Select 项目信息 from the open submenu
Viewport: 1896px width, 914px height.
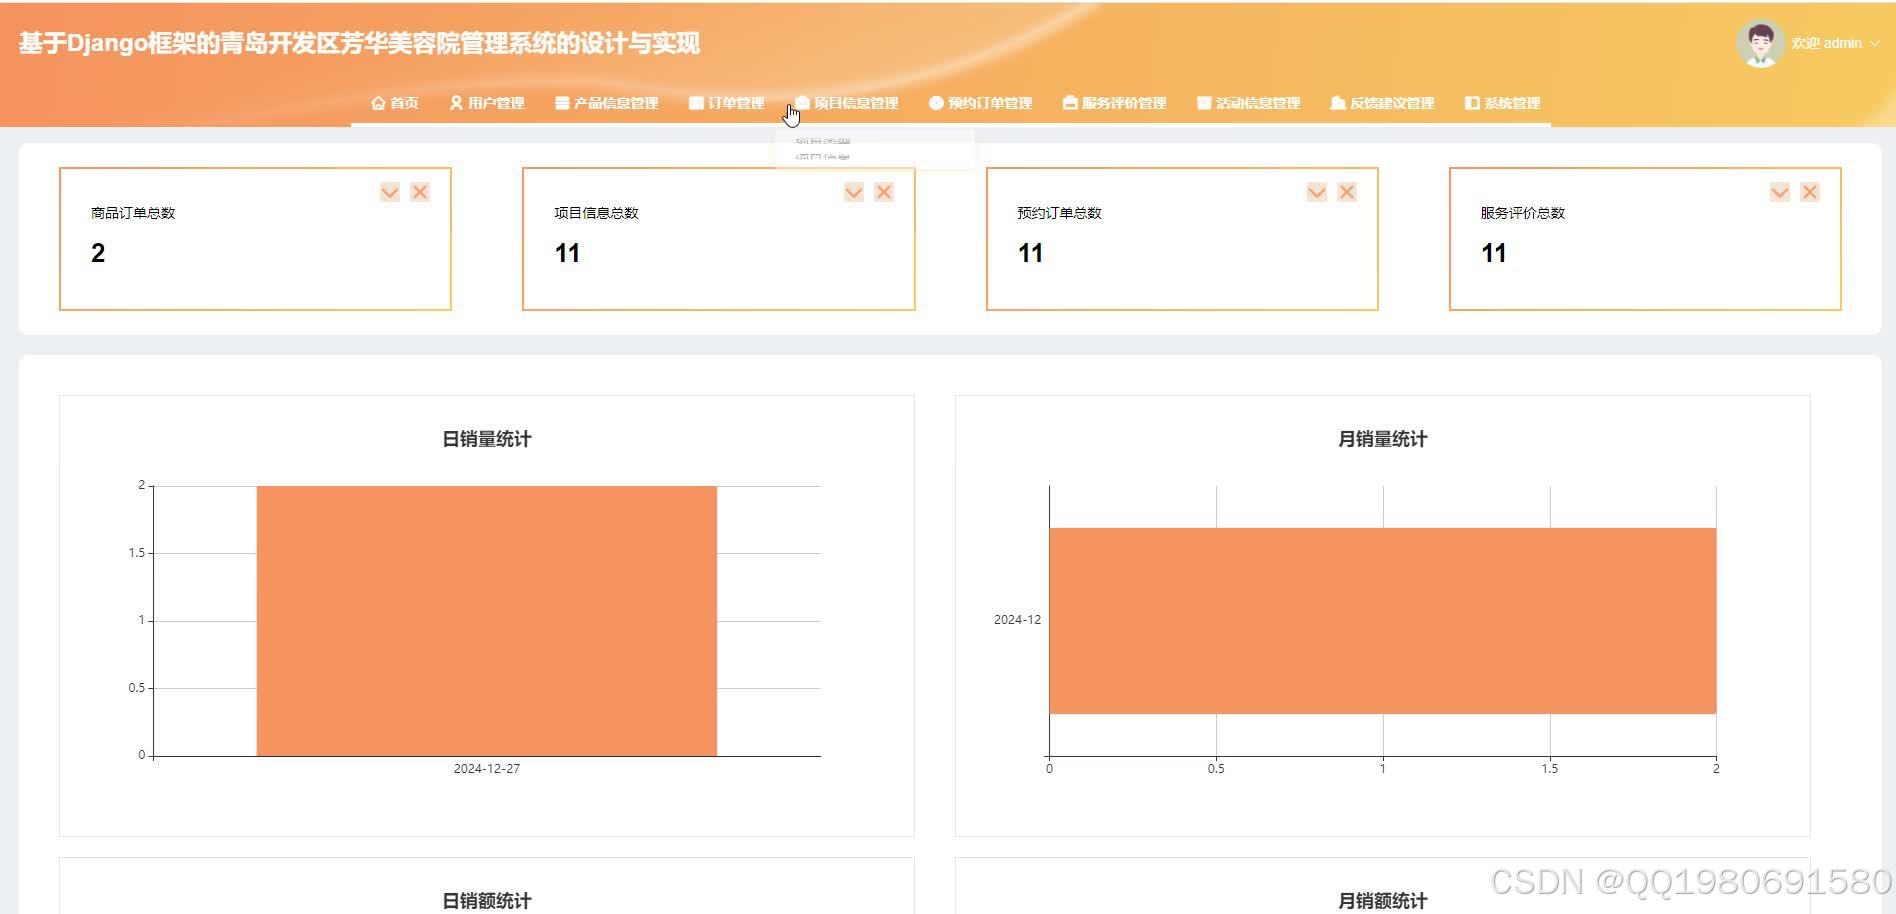point(822,158)
